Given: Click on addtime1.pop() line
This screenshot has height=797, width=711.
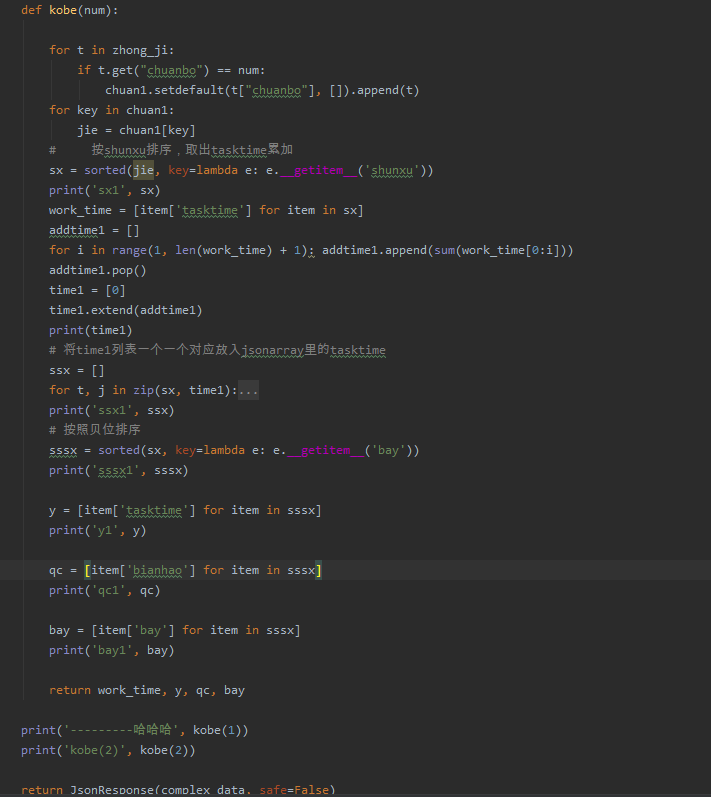Looking at the screenshot, I should 98,270.
